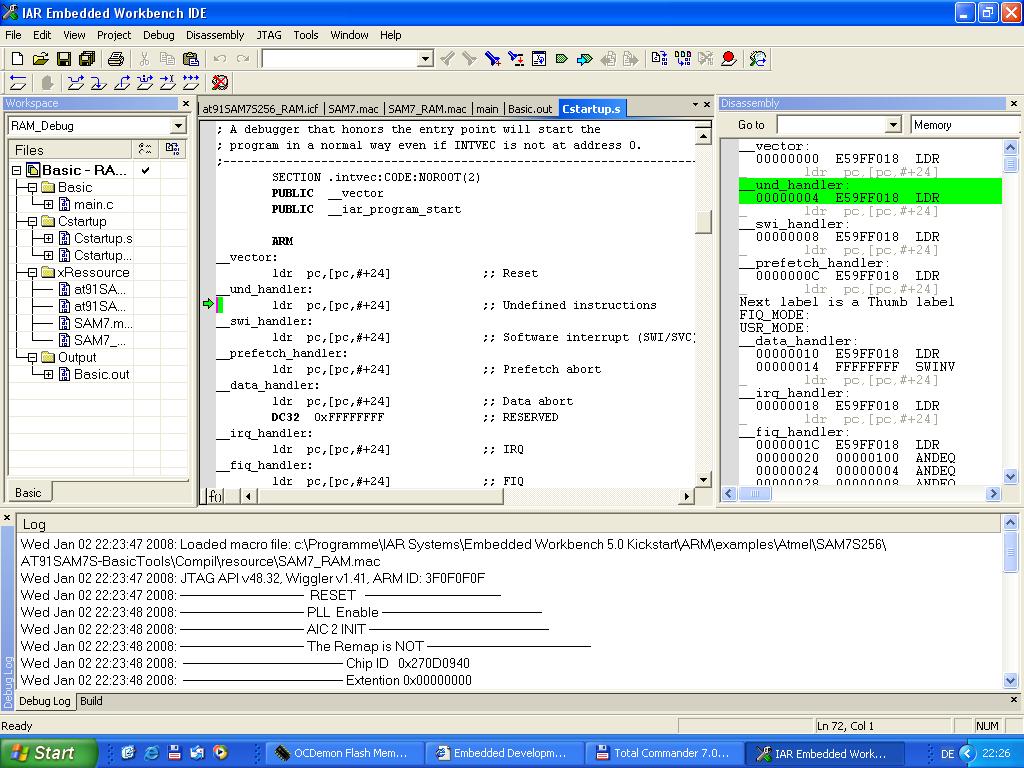Image resolution: width=1024 pixels, height=768 pixels.
Task: Switch to Embedded Developm... taskbar window
Action: point(504,753)
